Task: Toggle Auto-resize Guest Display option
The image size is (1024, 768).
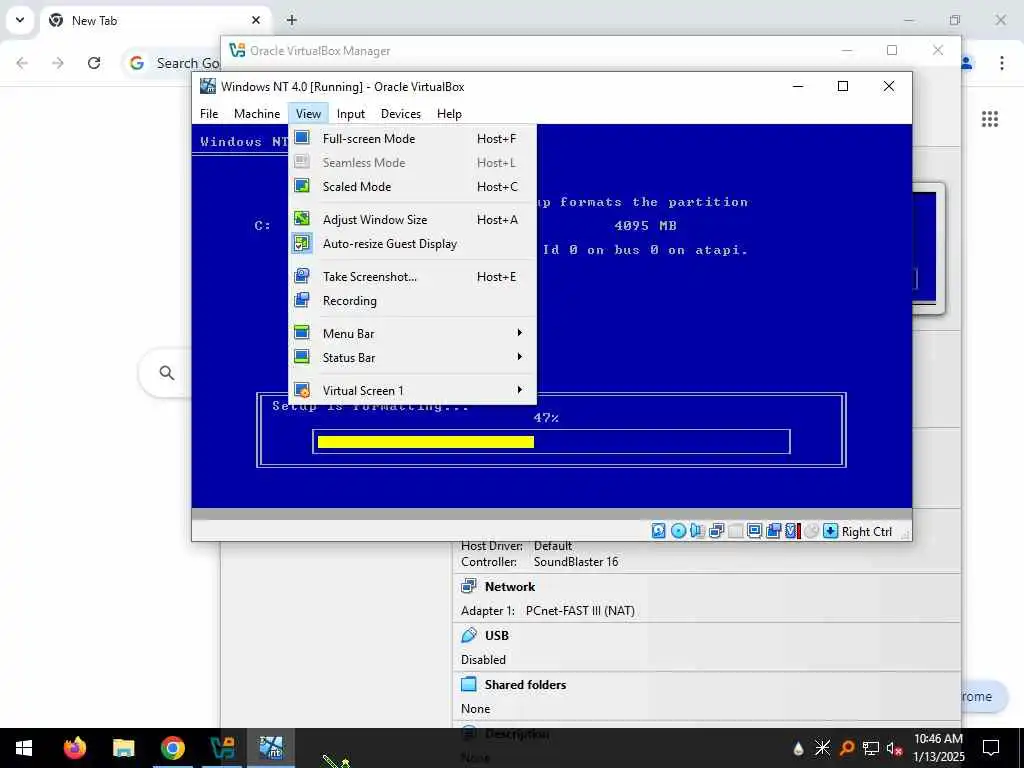Action: (x=413, y=244)
